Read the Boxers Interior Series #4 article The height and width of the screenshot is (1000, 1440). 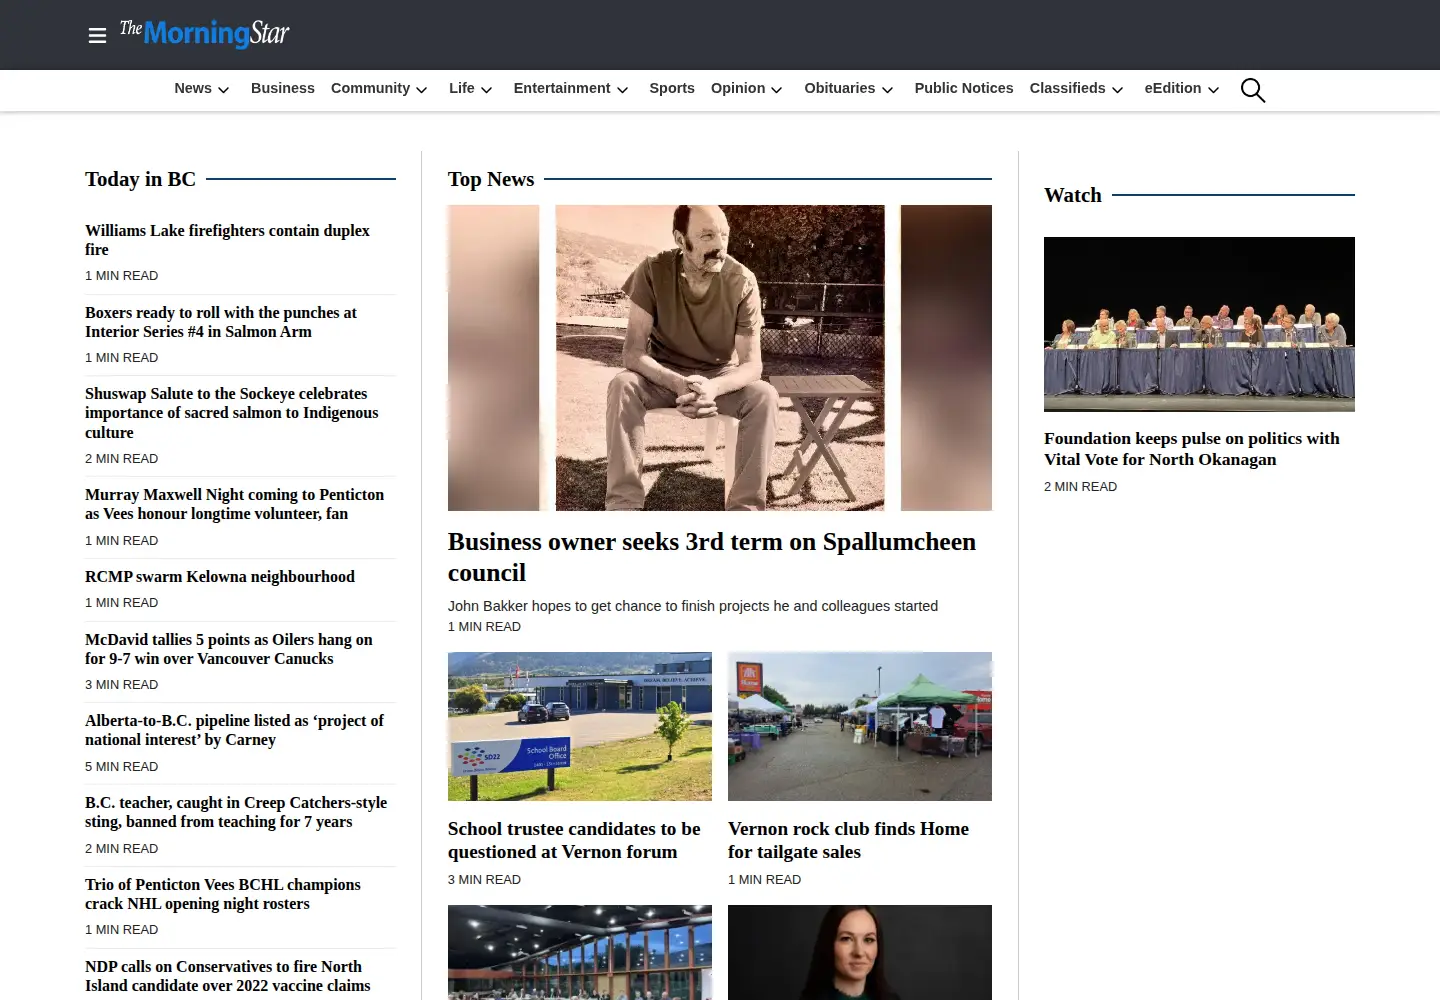(221, 322)
